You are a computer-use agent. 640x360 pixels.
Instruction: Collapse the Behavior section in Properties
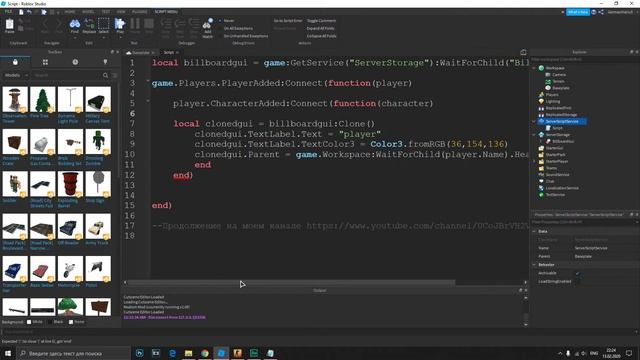point(534,265)
